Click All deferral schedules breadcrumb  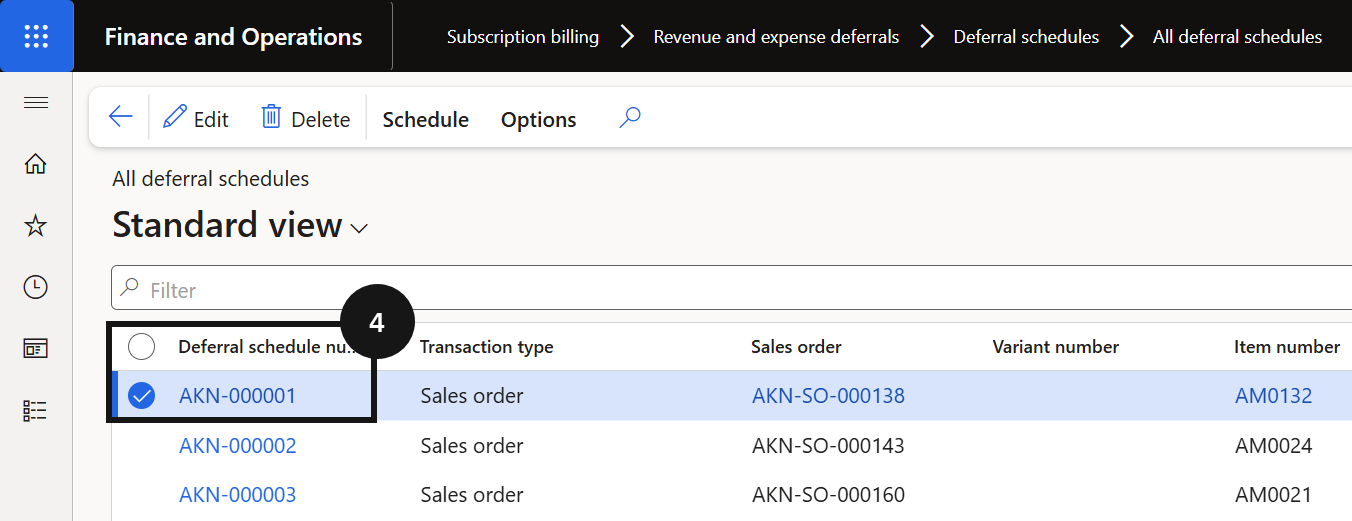click(1237, 37)
